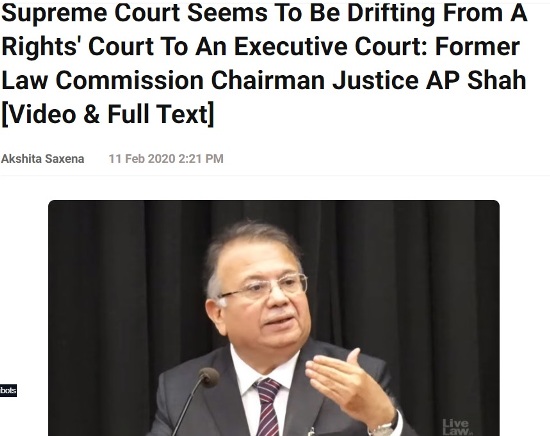The width and height of the screenshot is (550, 436).
Task: Click the 2:21 PM timestamp
Action: (201, 159)
